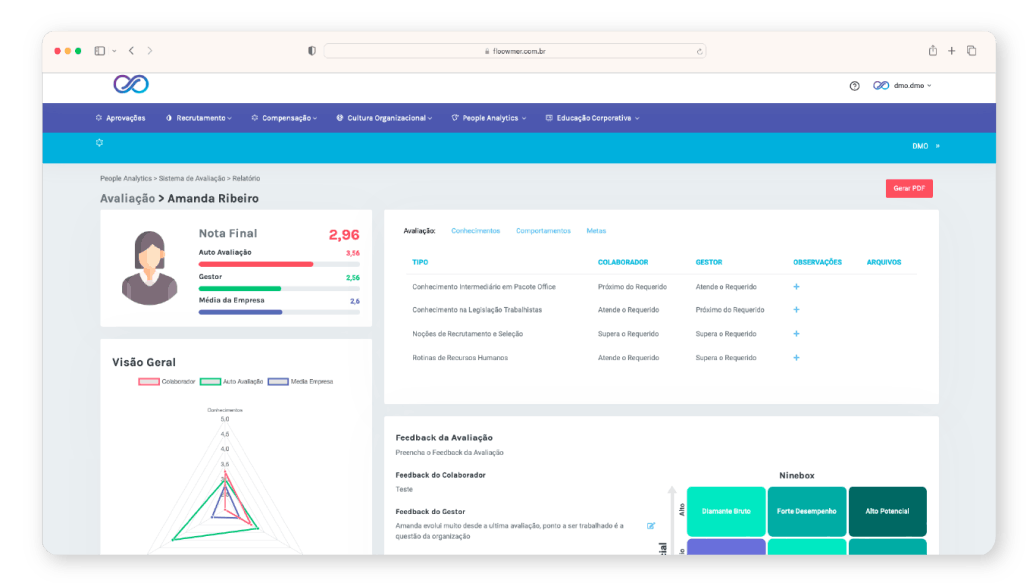Add observation for Legislação Trabalhistas row

coord(796,310)
